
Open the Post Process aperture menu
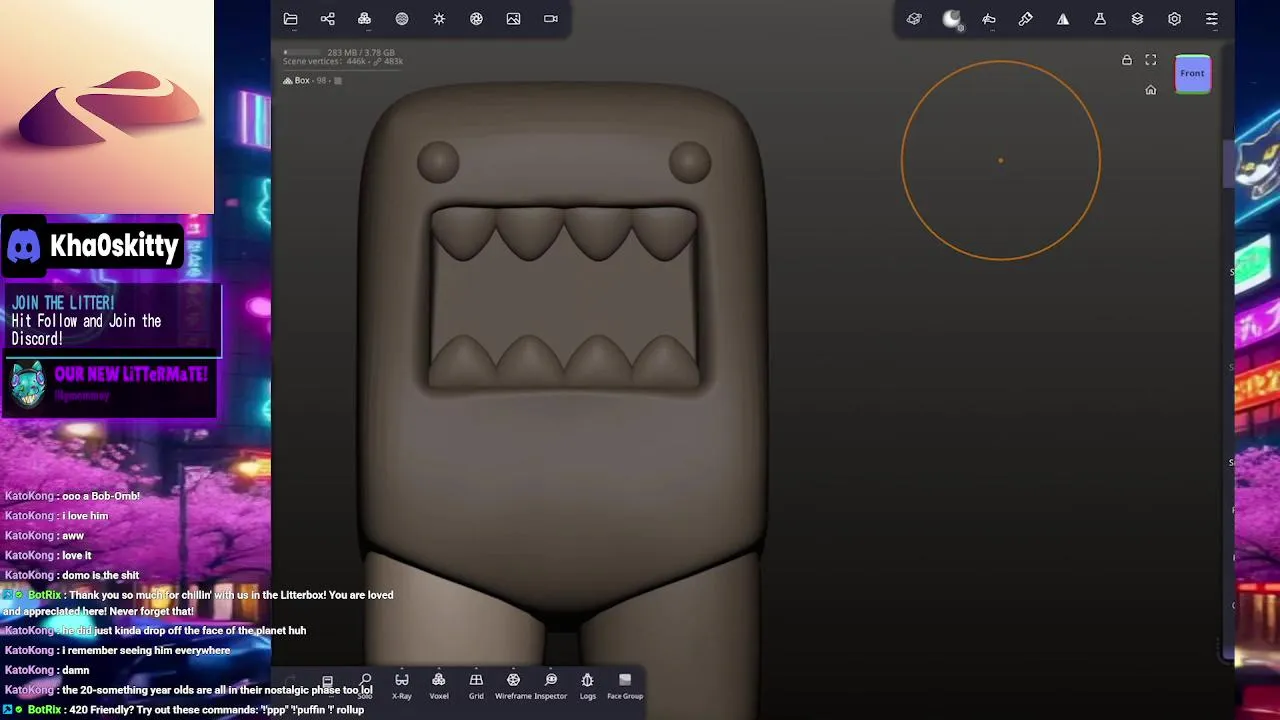tap(476, 19)
